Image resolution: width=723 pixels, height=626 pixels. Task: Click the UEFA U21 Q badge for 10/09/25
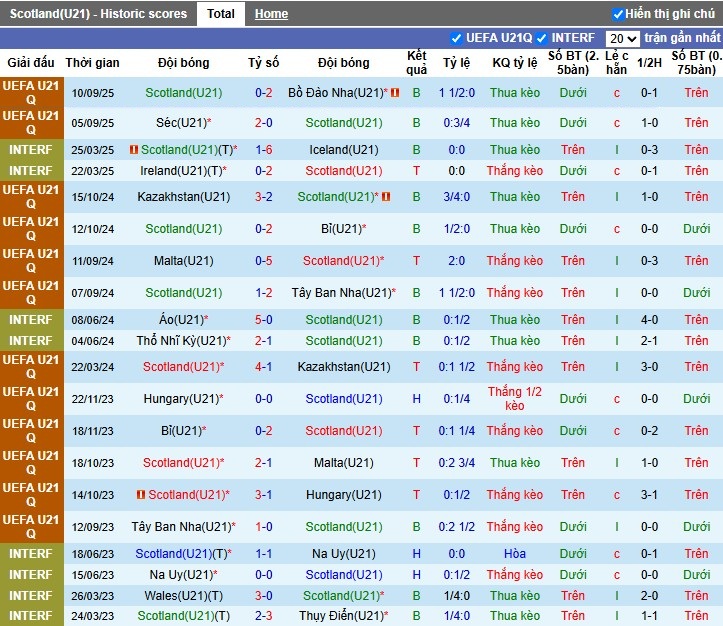[31, 93]
